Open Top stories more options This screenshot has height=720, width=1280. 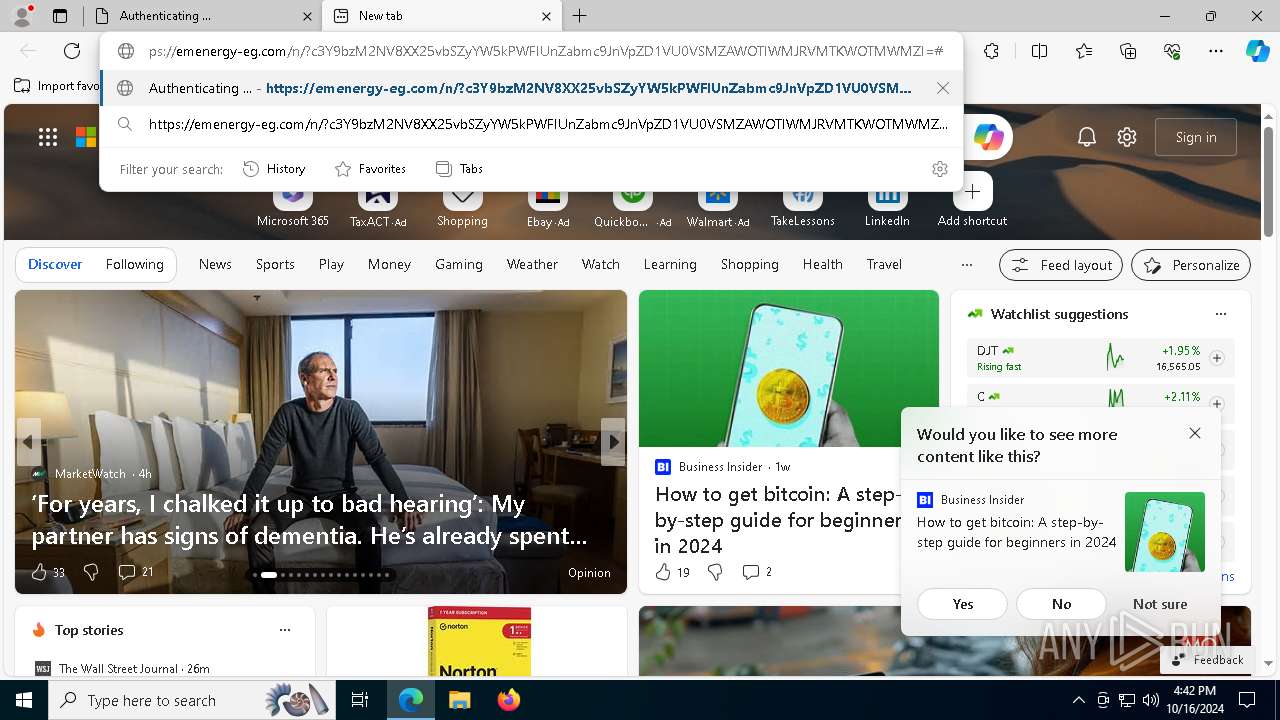coord(285,630)
